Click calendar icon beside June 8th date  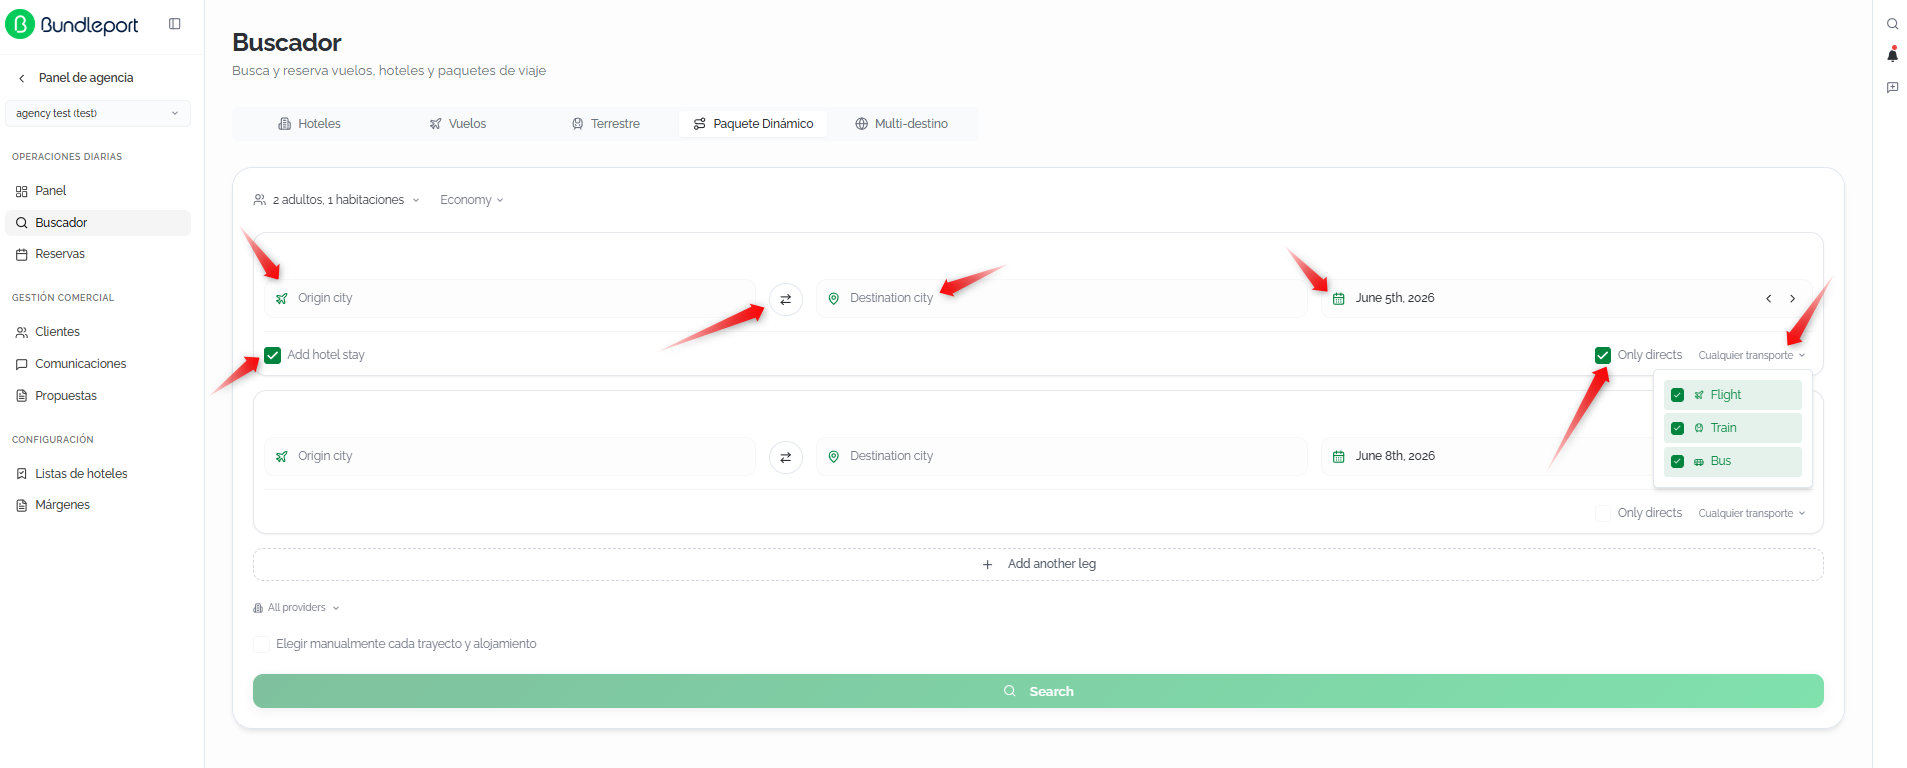coord(1338,457)
